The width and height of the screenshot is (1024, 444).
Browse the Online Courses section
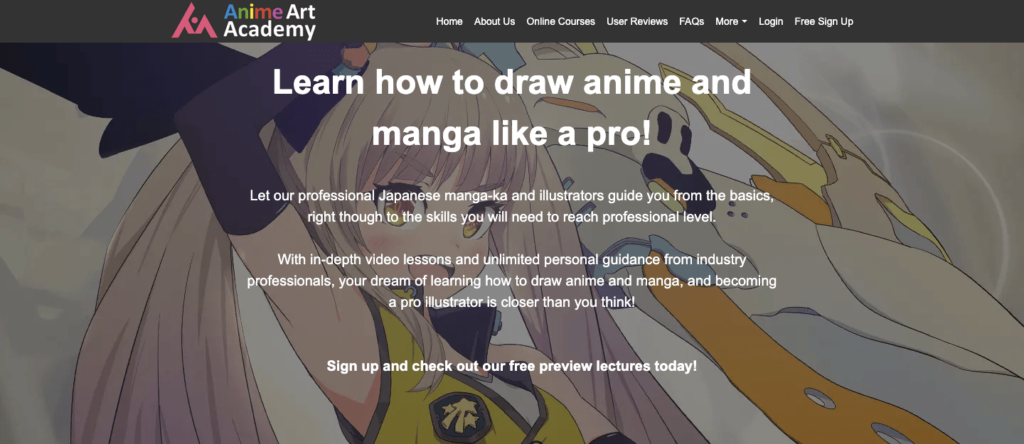pos(561,22)
